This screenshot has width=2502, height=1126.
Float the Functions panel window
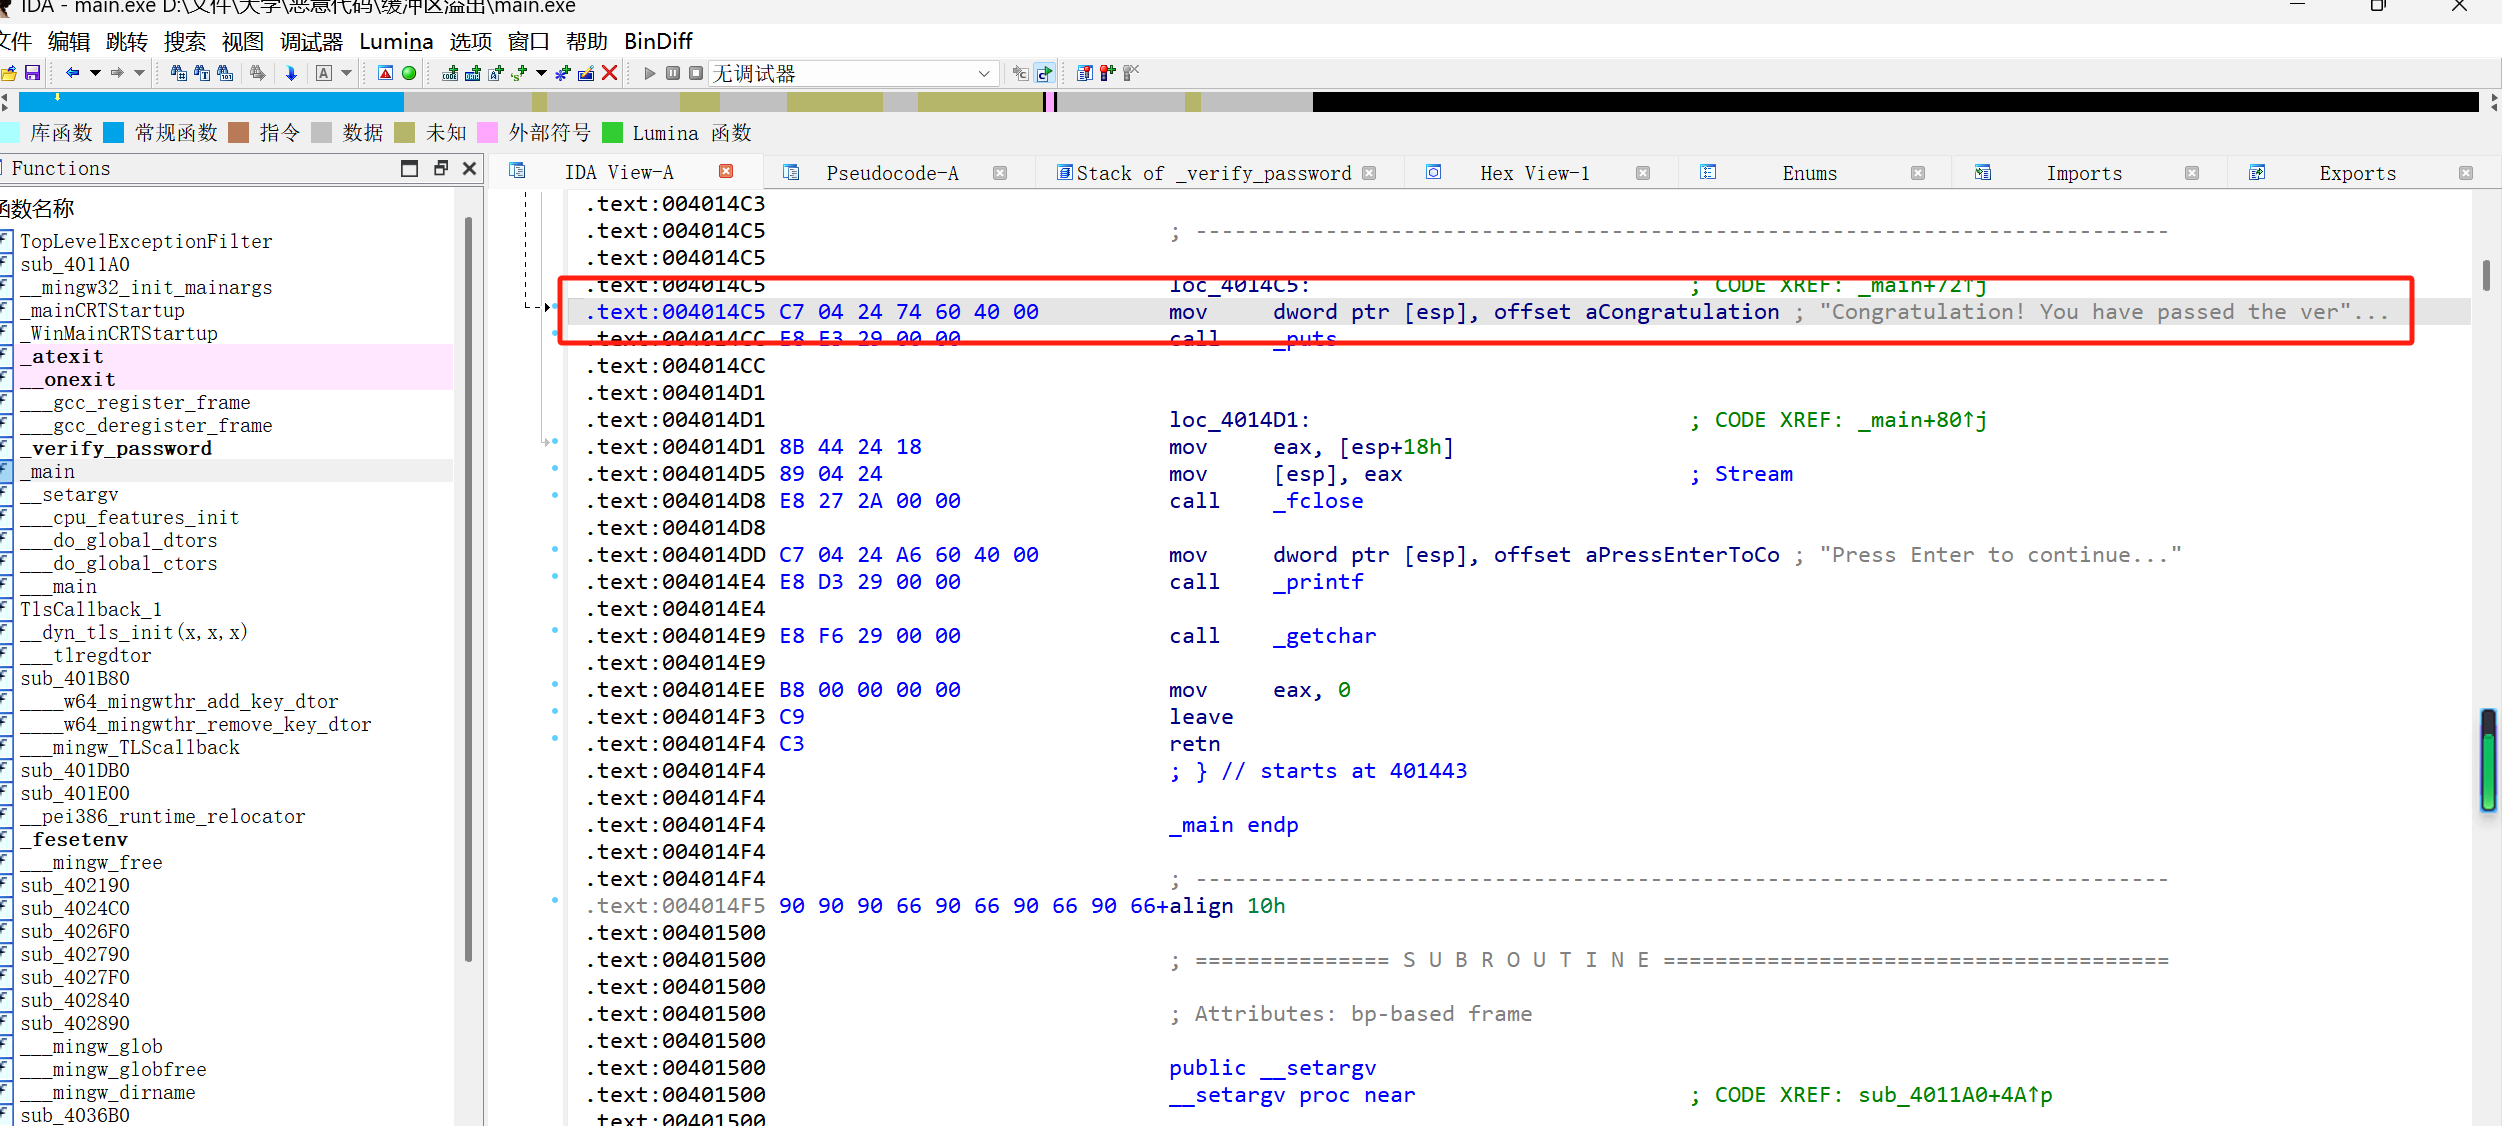point(440,168)
